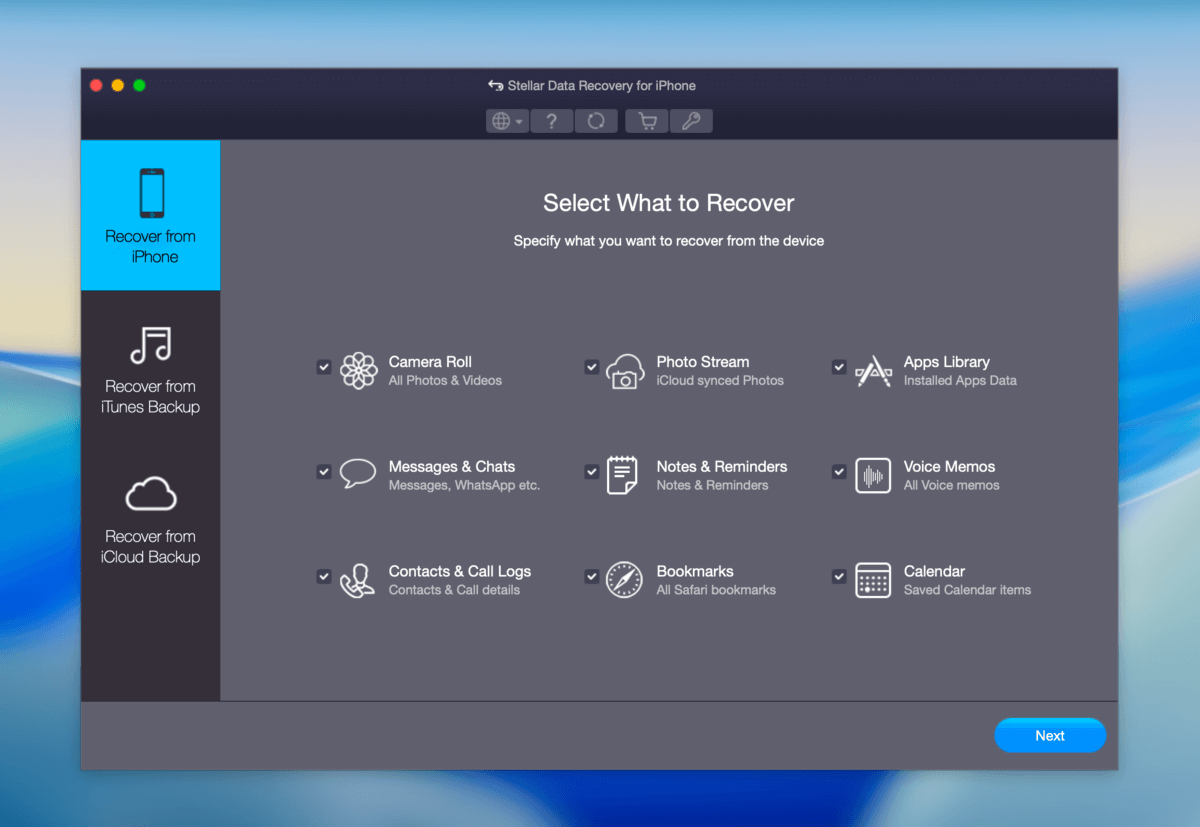The image size is (1200, 827).
Task: Toggle the Apps Library checkbox
Action: point(839,367)
